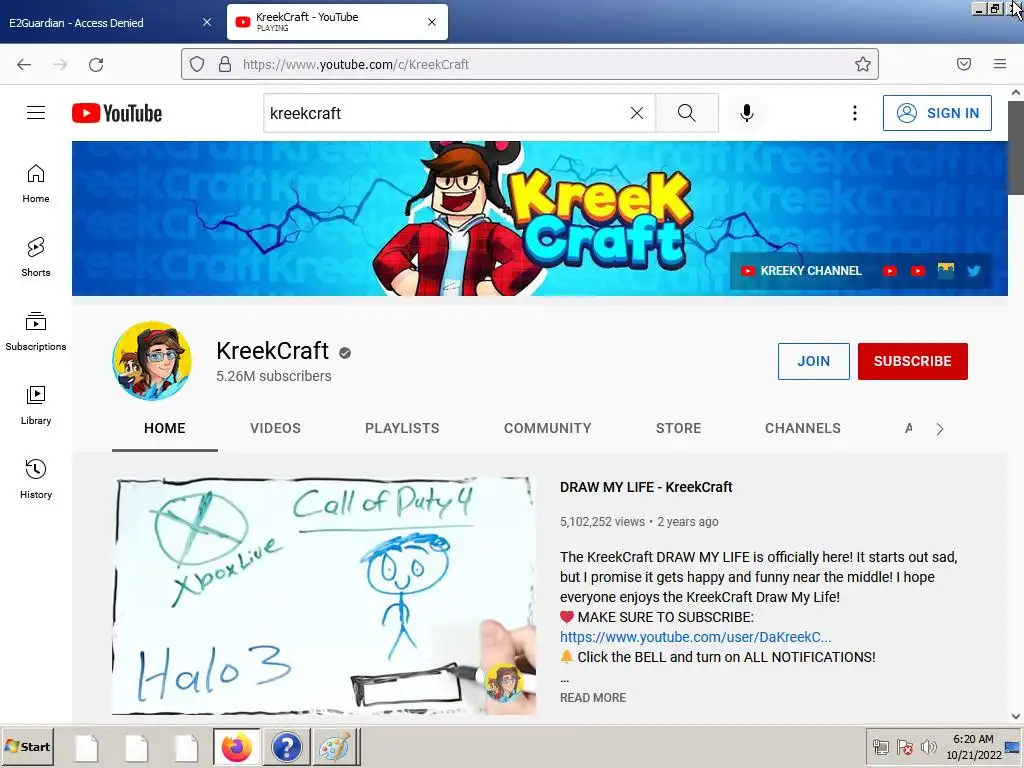This screenshot has height=768, width=1024.
Task: Click the YouTube logo
Action: pos(117,113)
